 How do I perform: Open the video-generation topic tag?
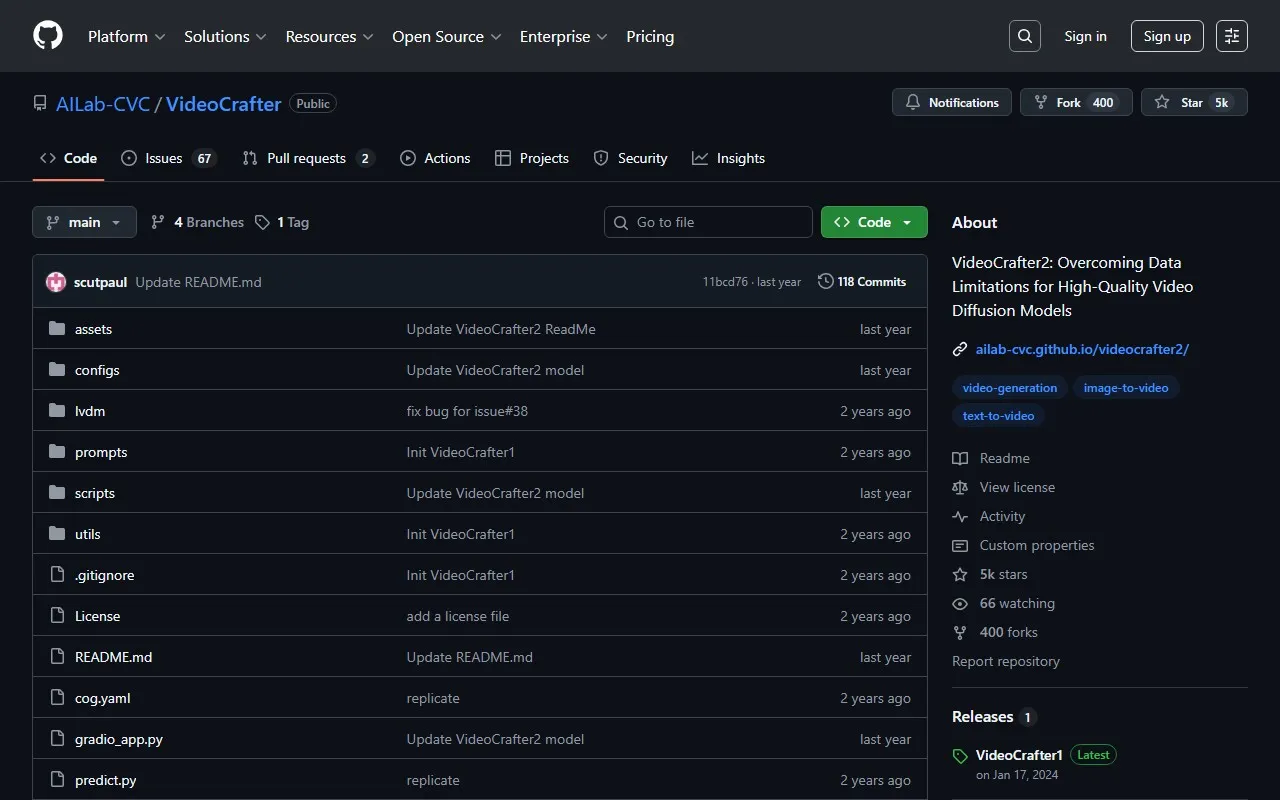point(1009,388)
